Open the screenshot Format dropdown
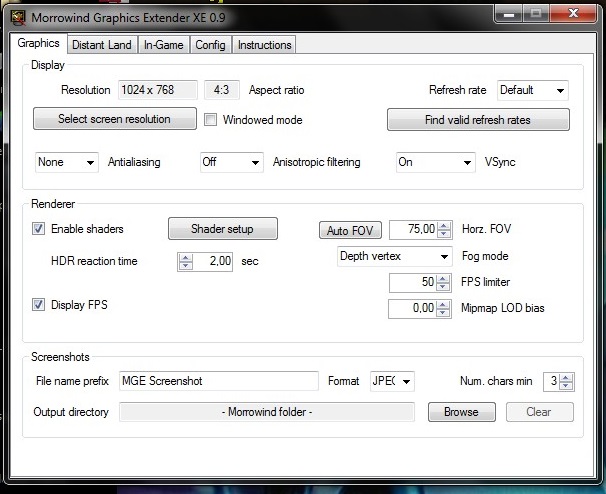Viewport: 606px width, 494px height. point(392,381)
